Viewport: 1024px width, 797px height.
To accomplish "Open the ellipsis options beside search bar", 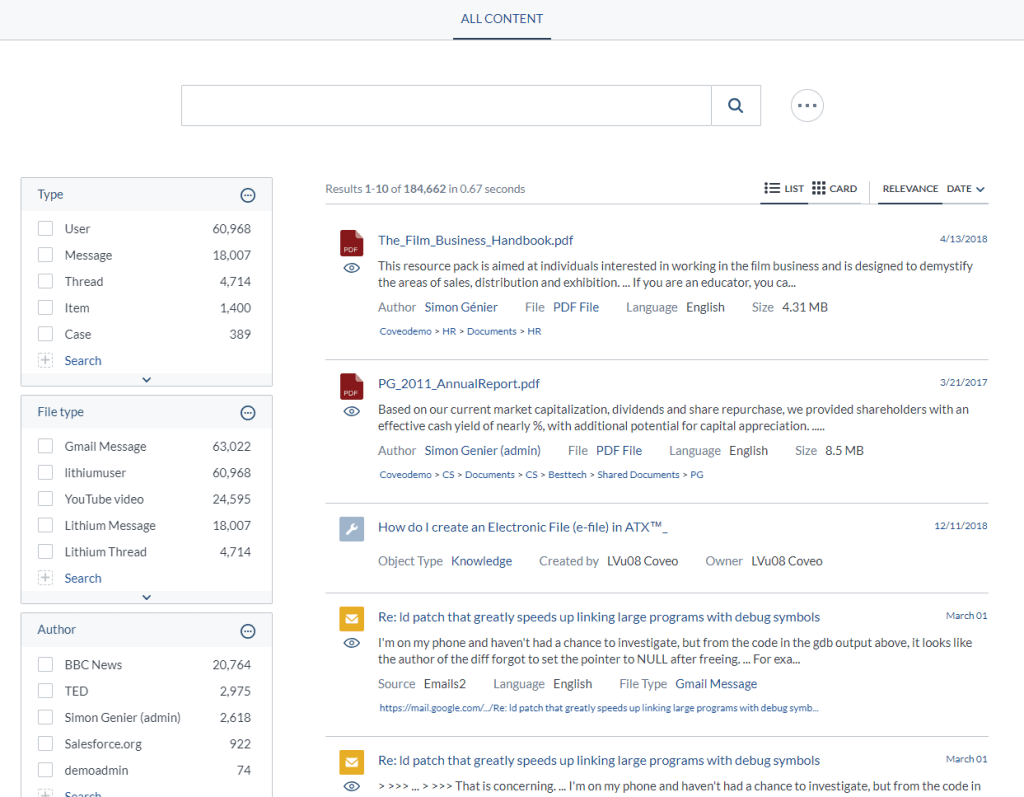I will pos(807,105).
